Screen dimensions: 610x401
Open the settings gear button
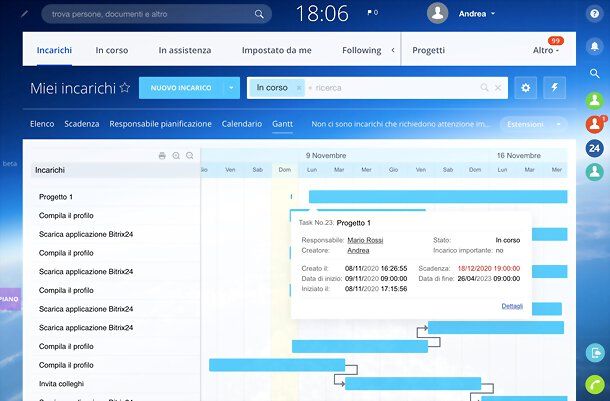point(526,88)
